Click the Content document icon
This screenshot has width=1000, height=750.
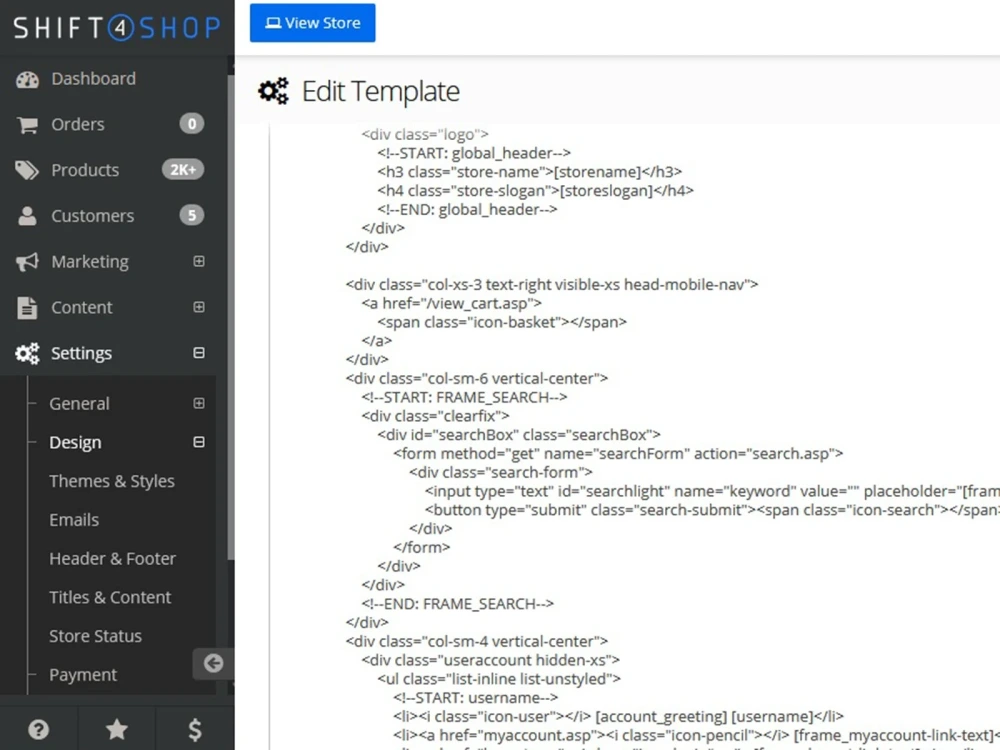point(27,307)
